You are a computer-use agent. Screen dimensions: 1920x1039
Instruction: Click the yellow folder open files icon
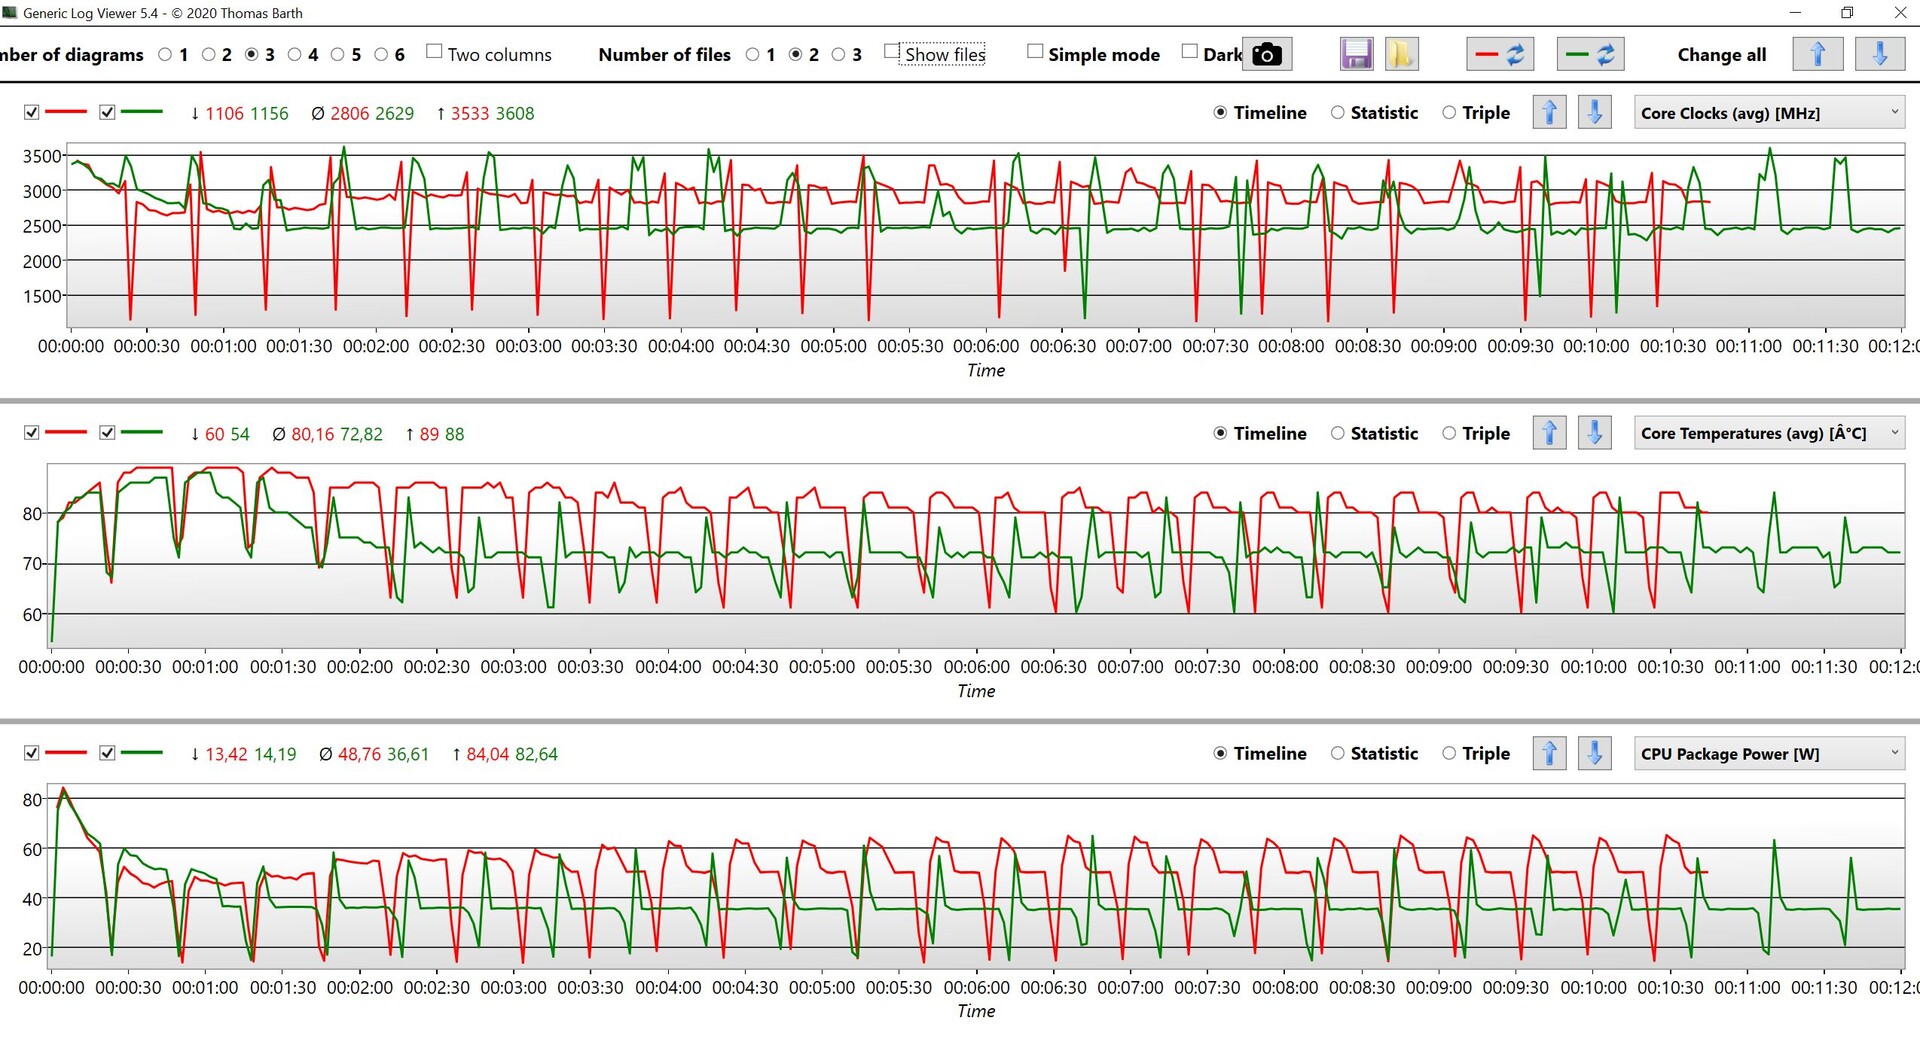pyautogui.click(x=1401, y=54)
